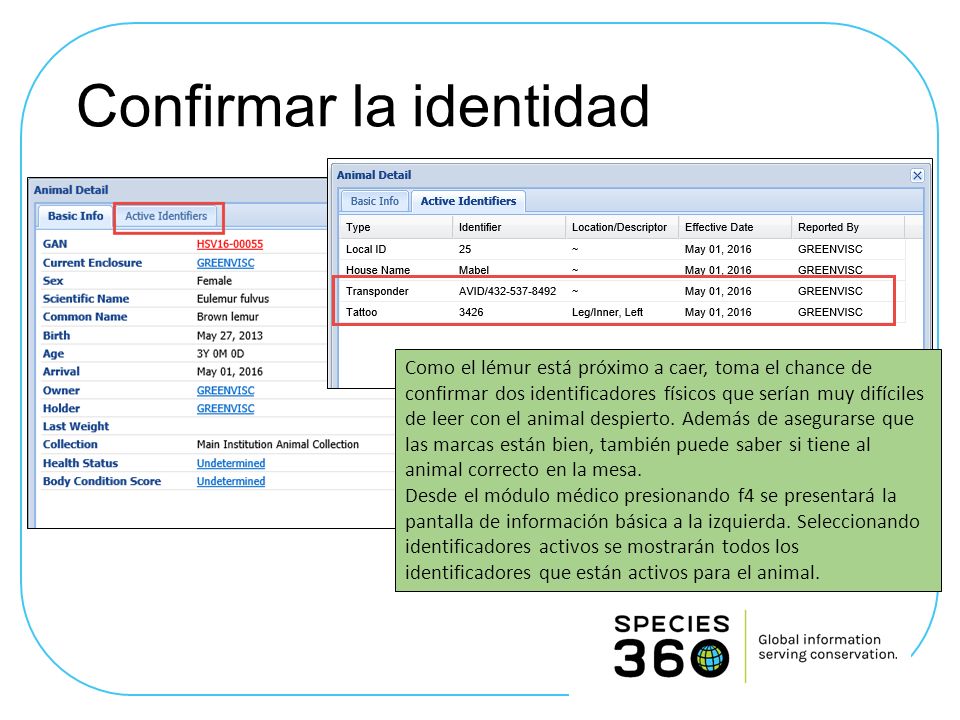Open GAN link HSV16-00055

[x=230, y=244]
